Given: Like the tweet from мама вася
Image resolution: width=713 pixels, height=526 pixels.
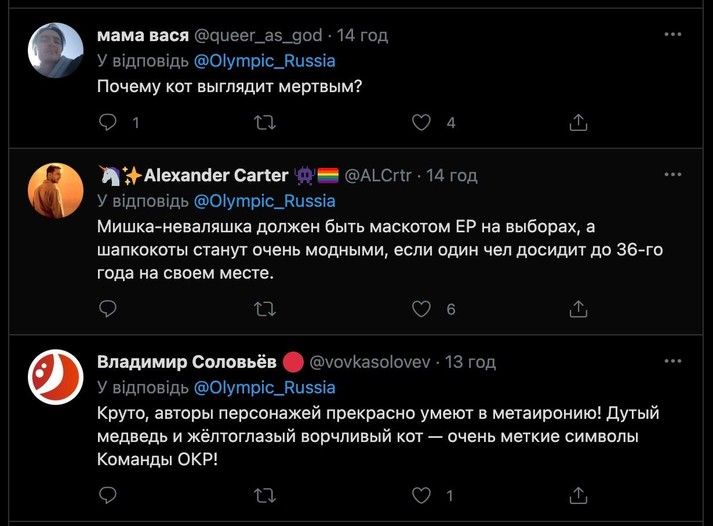Looking at the screenshot, I should [x=422, y=123].
